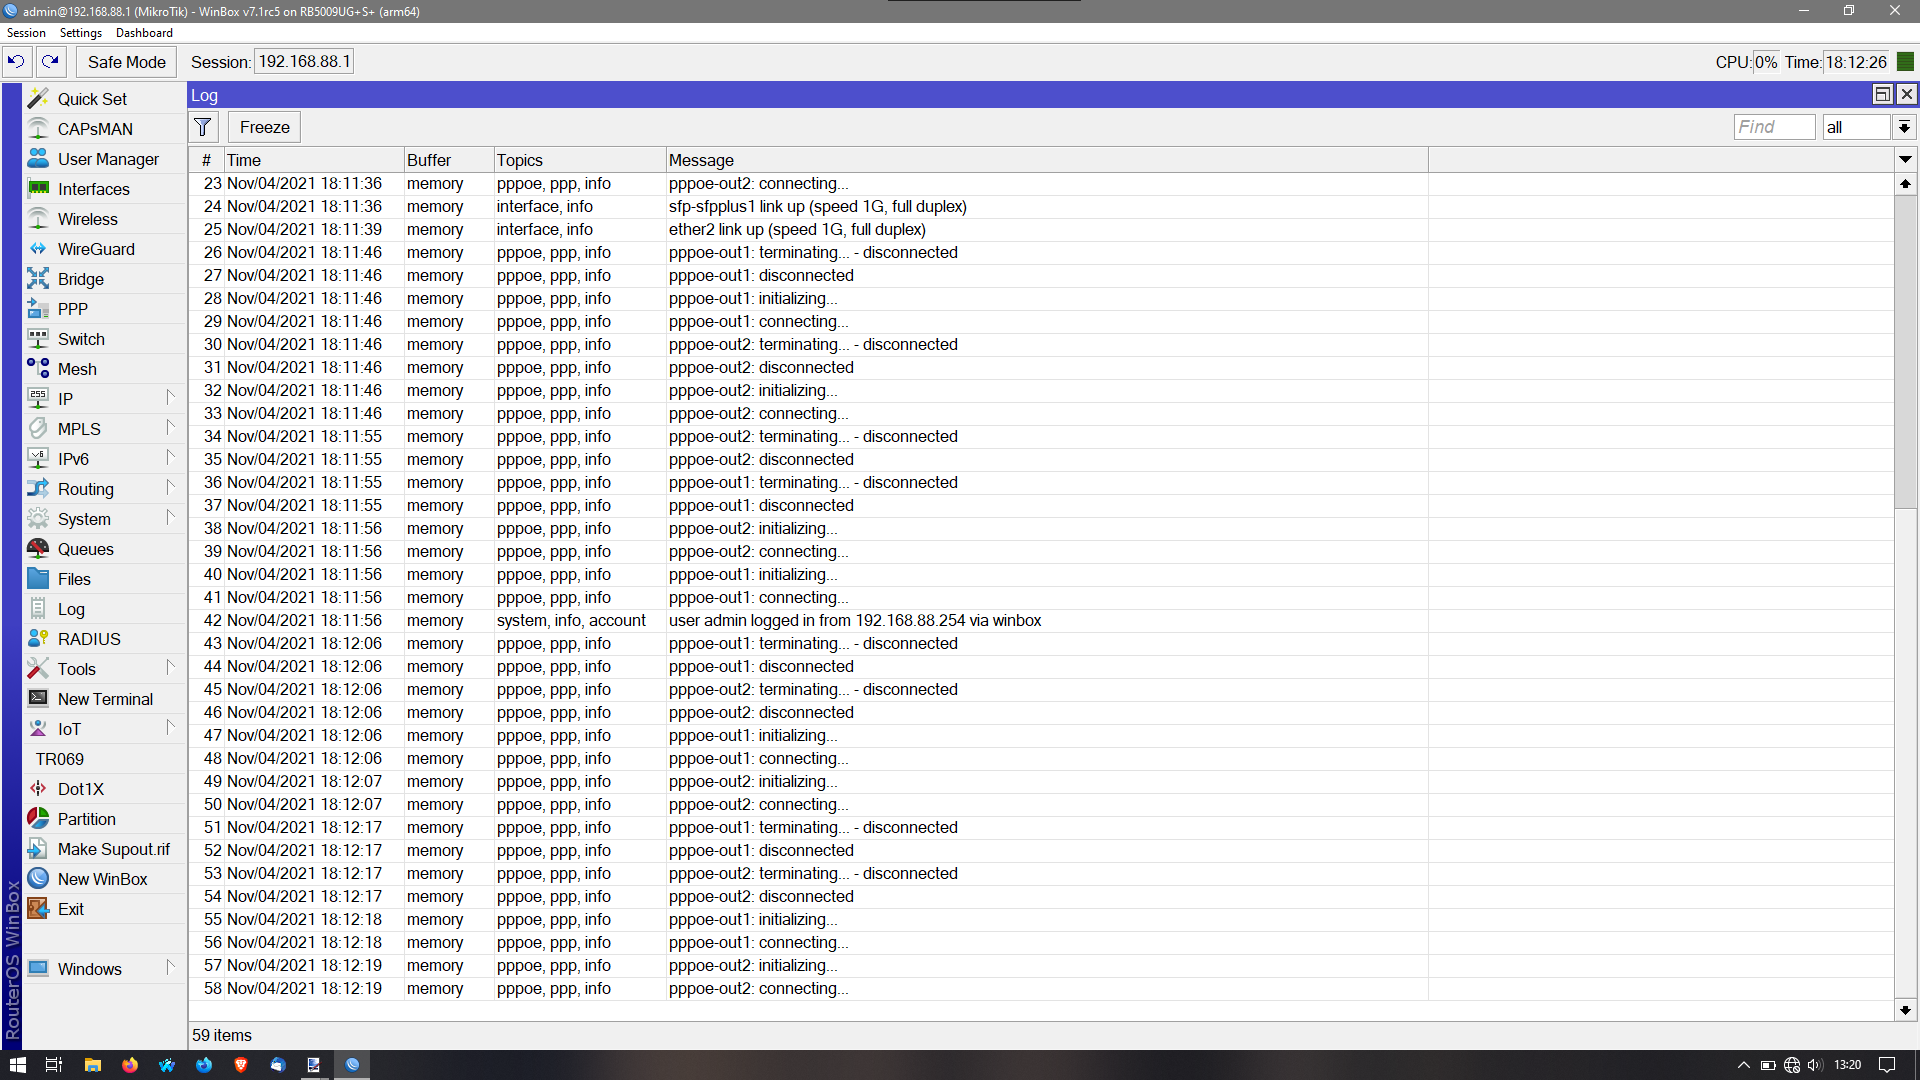1920x1080 pixels.
Task: Open the Dashboard menu
Action: [x=144, y=33]
